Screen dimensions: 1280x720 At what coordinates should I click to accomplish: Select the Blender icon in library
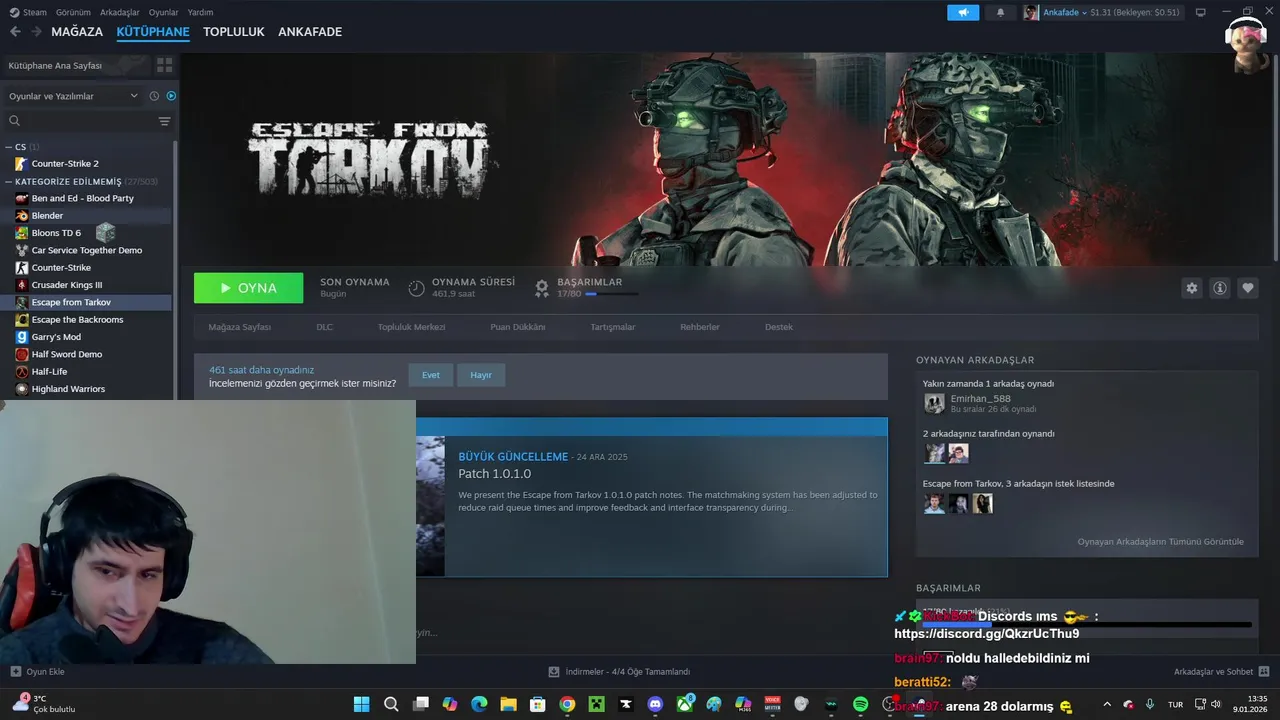22,215
